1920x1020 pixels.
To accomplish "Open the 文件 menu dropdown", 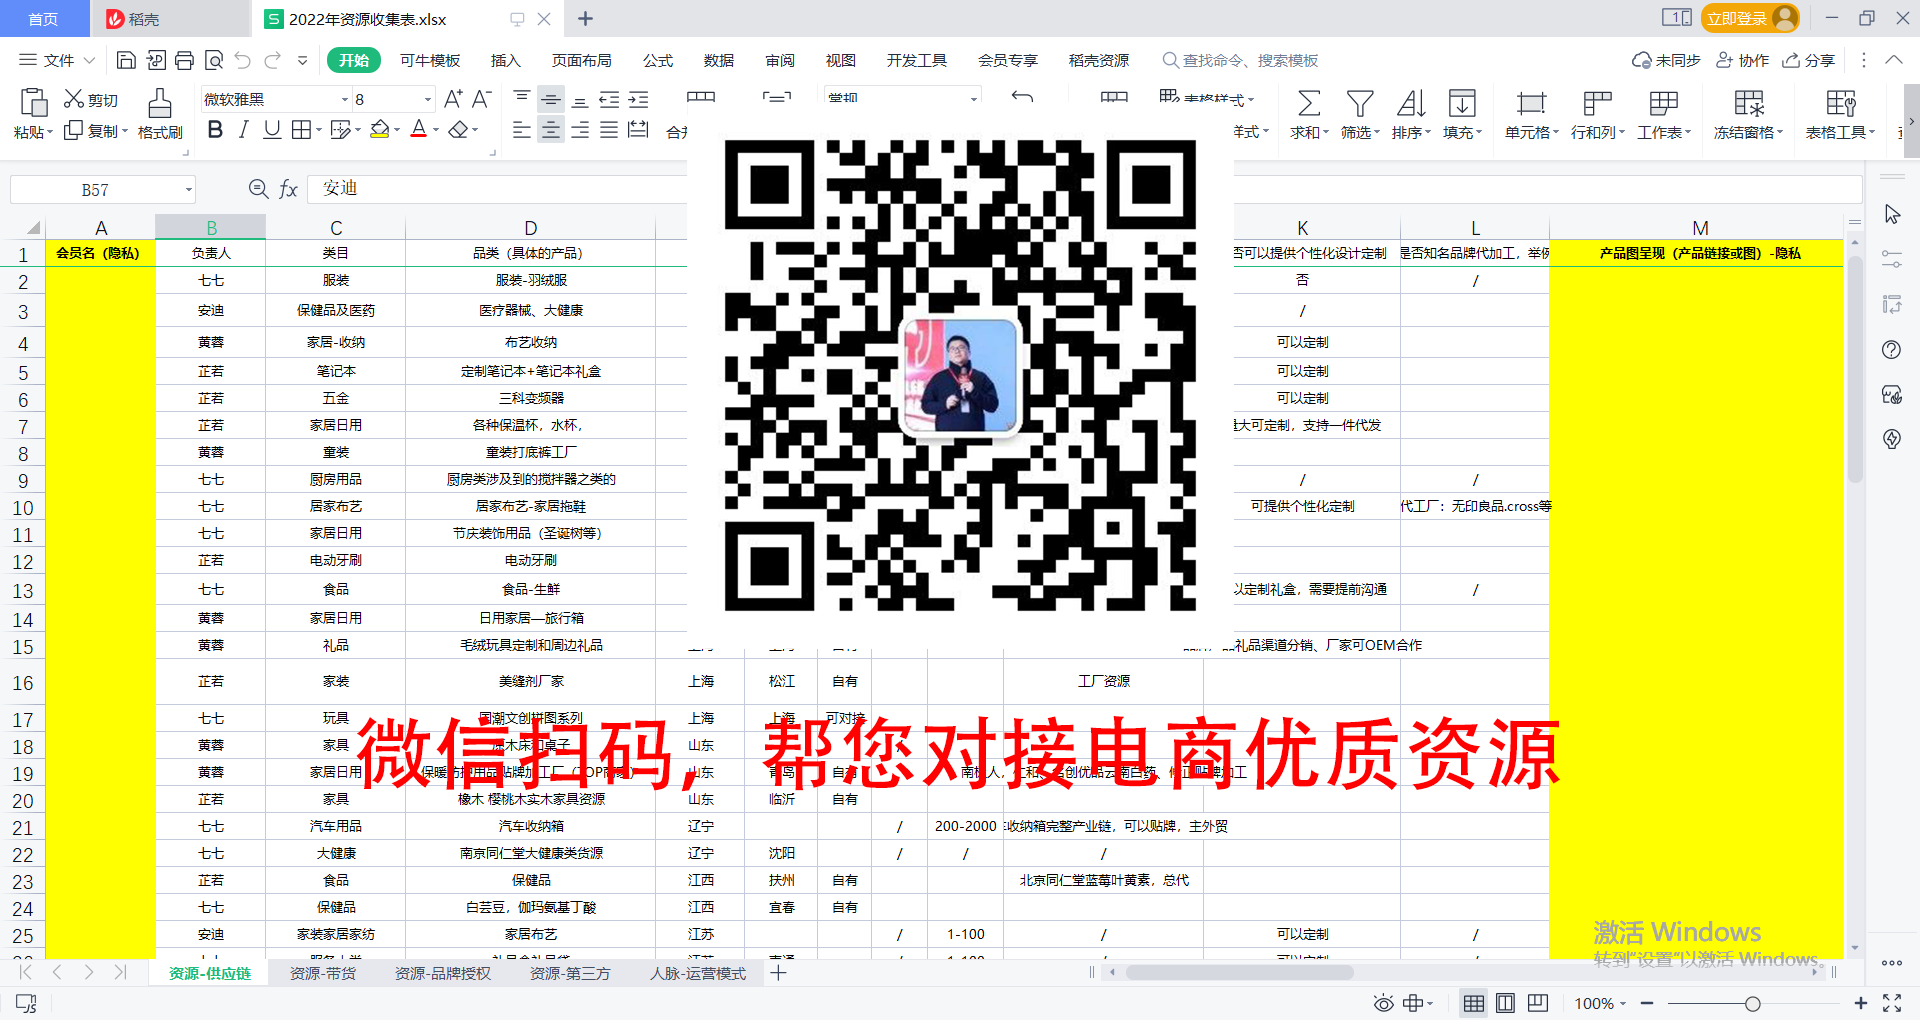I will pyautogui.click(x=57, y=60).
